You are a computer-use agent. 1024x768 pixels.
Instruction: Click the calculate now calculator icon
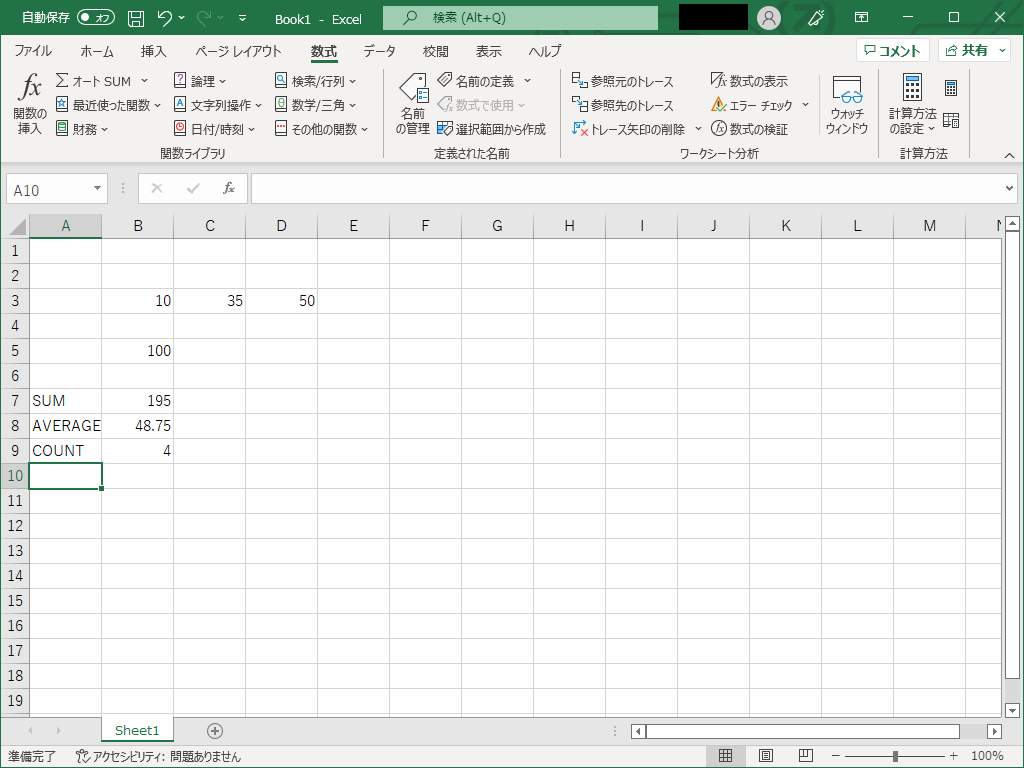[x=951, y=88]
